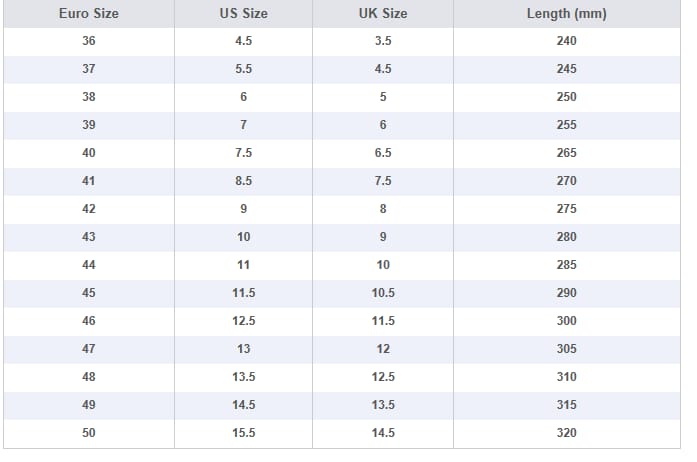
Task: Click UK size 6.5 cell
Action: point(383,153)
